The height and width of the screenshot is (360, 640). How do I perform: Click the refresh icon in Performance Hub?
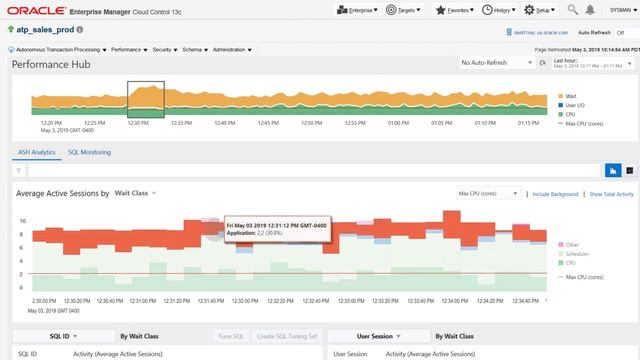[x=542, y=63]
